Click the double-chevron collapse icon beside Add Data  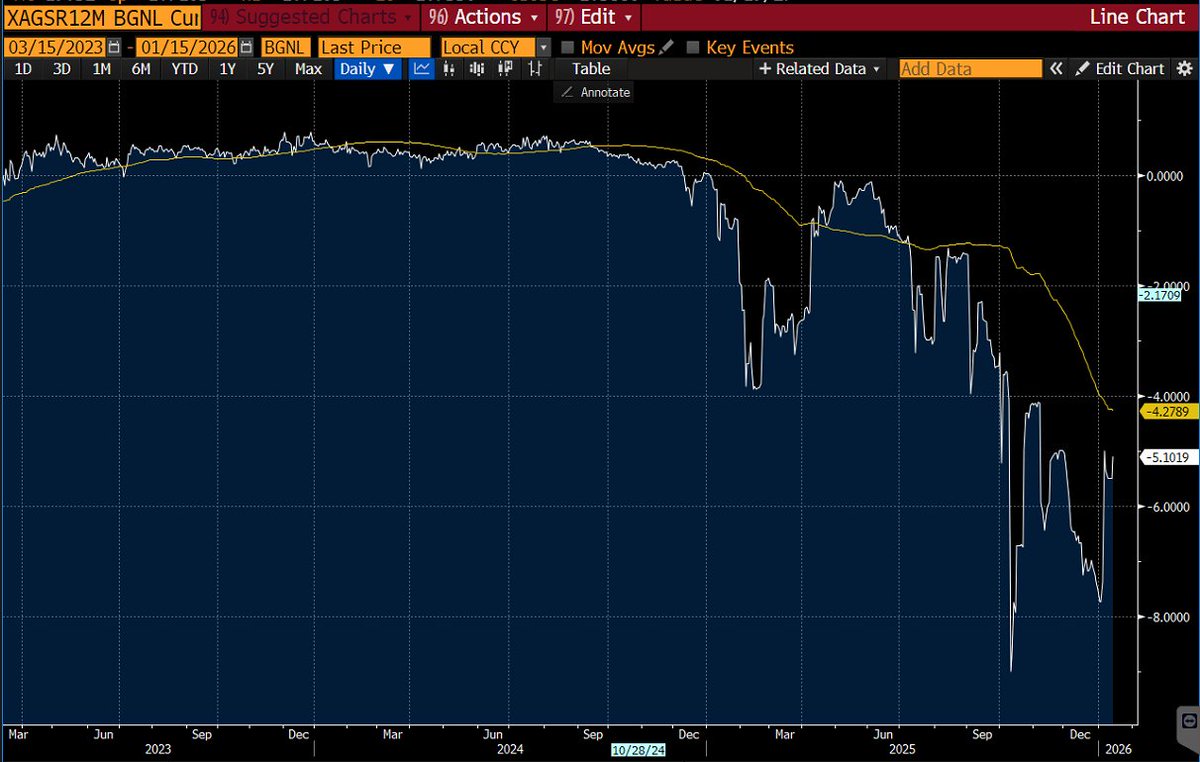click(1055, 69)
